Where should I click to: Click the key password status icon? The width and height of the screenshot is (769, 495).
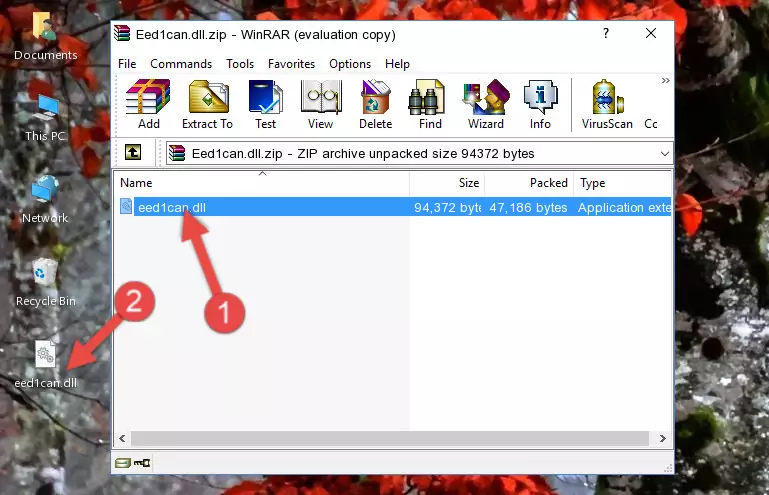point(142,463)
